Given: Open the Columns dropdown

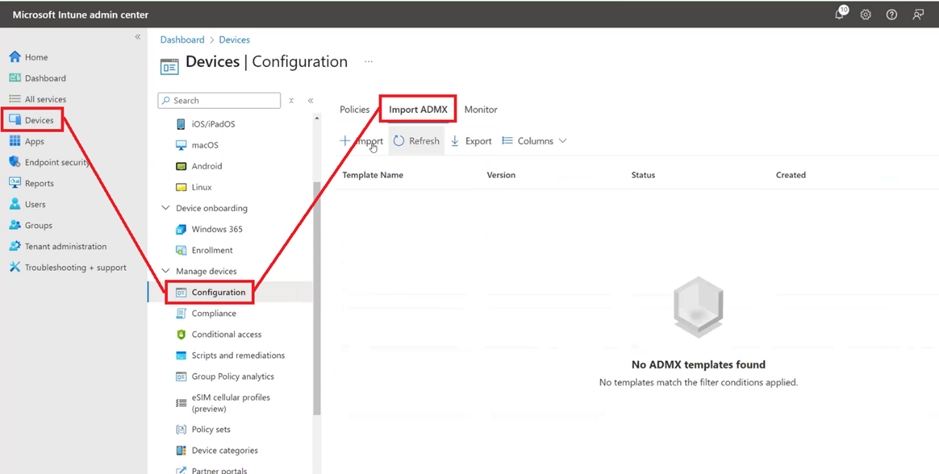Looking at the screenshot, I should tap(535, 141).
